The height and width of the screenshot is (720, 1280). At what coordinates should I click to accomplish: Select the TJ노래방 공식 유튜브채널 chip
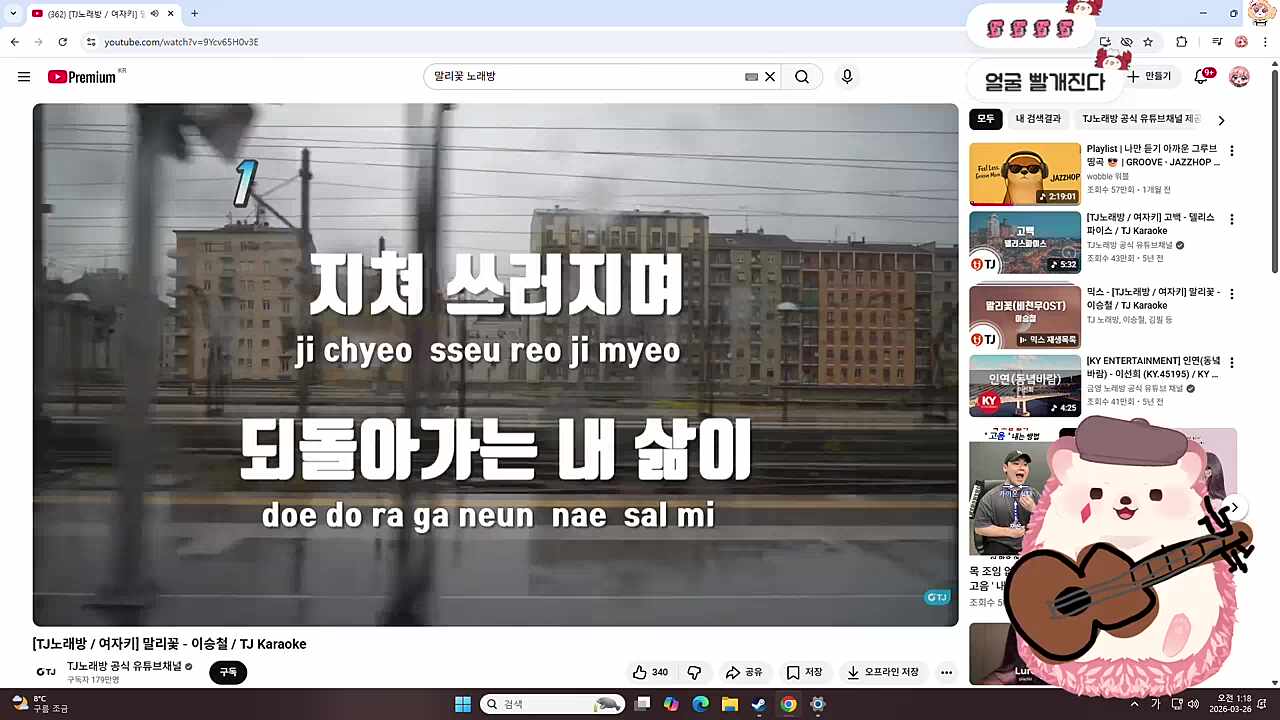(x=1140, y=119)
